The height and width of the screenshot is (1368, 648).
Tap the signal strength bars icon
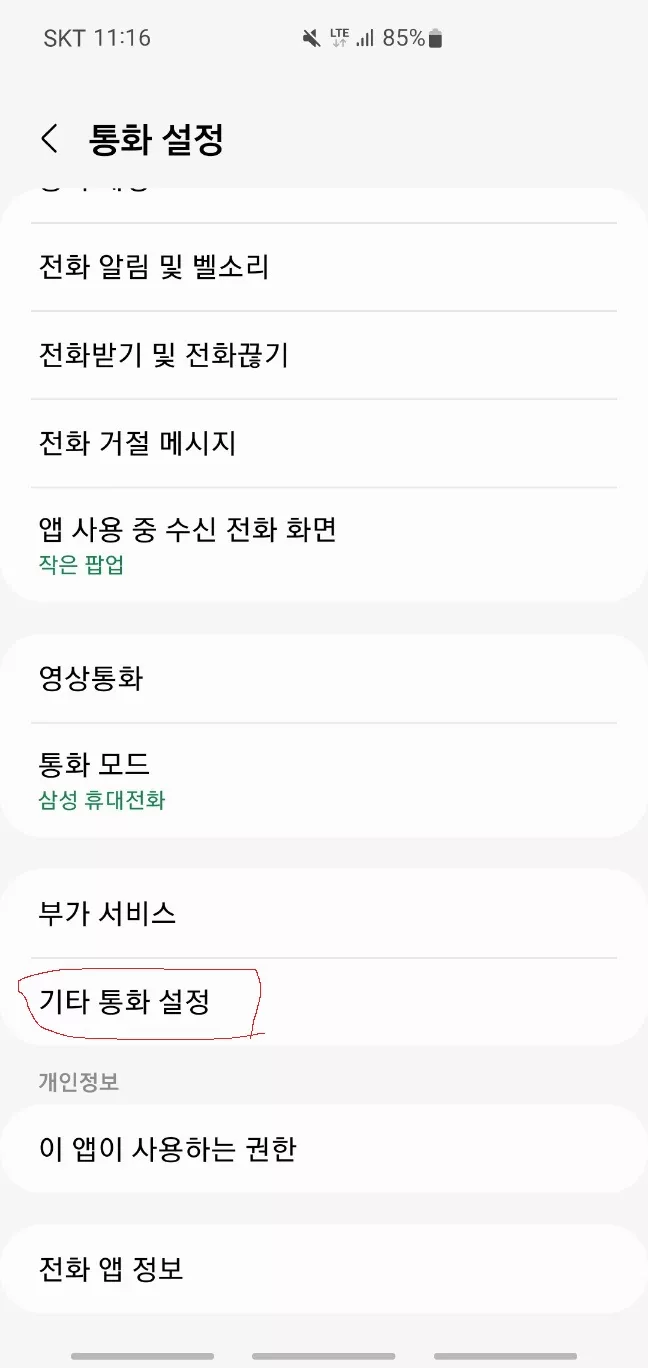365,38
